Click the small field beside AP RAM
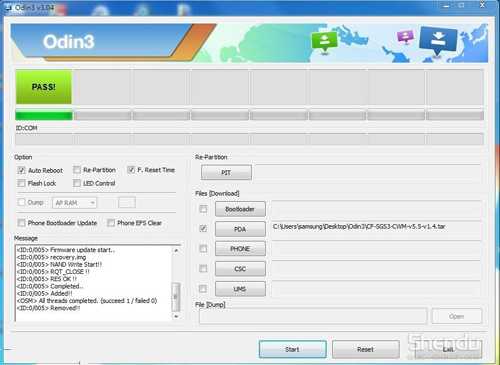Viewport: 500px width, 365px height. [127, 202]
